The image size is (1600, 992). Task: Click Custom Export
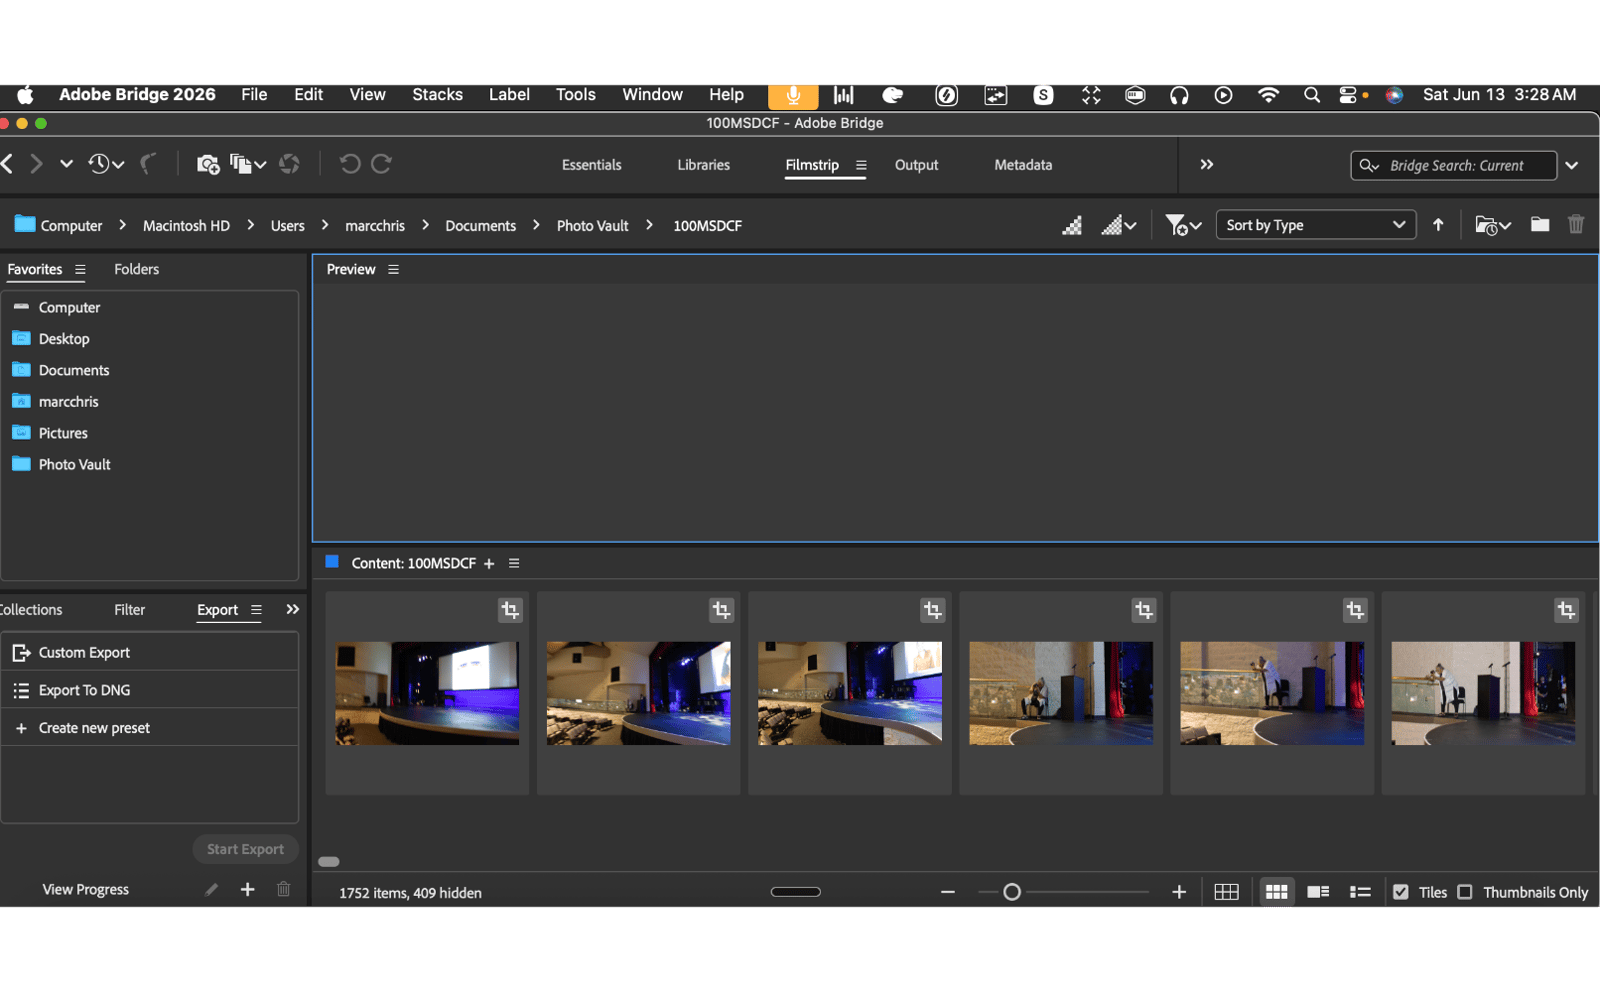point(150,653)
